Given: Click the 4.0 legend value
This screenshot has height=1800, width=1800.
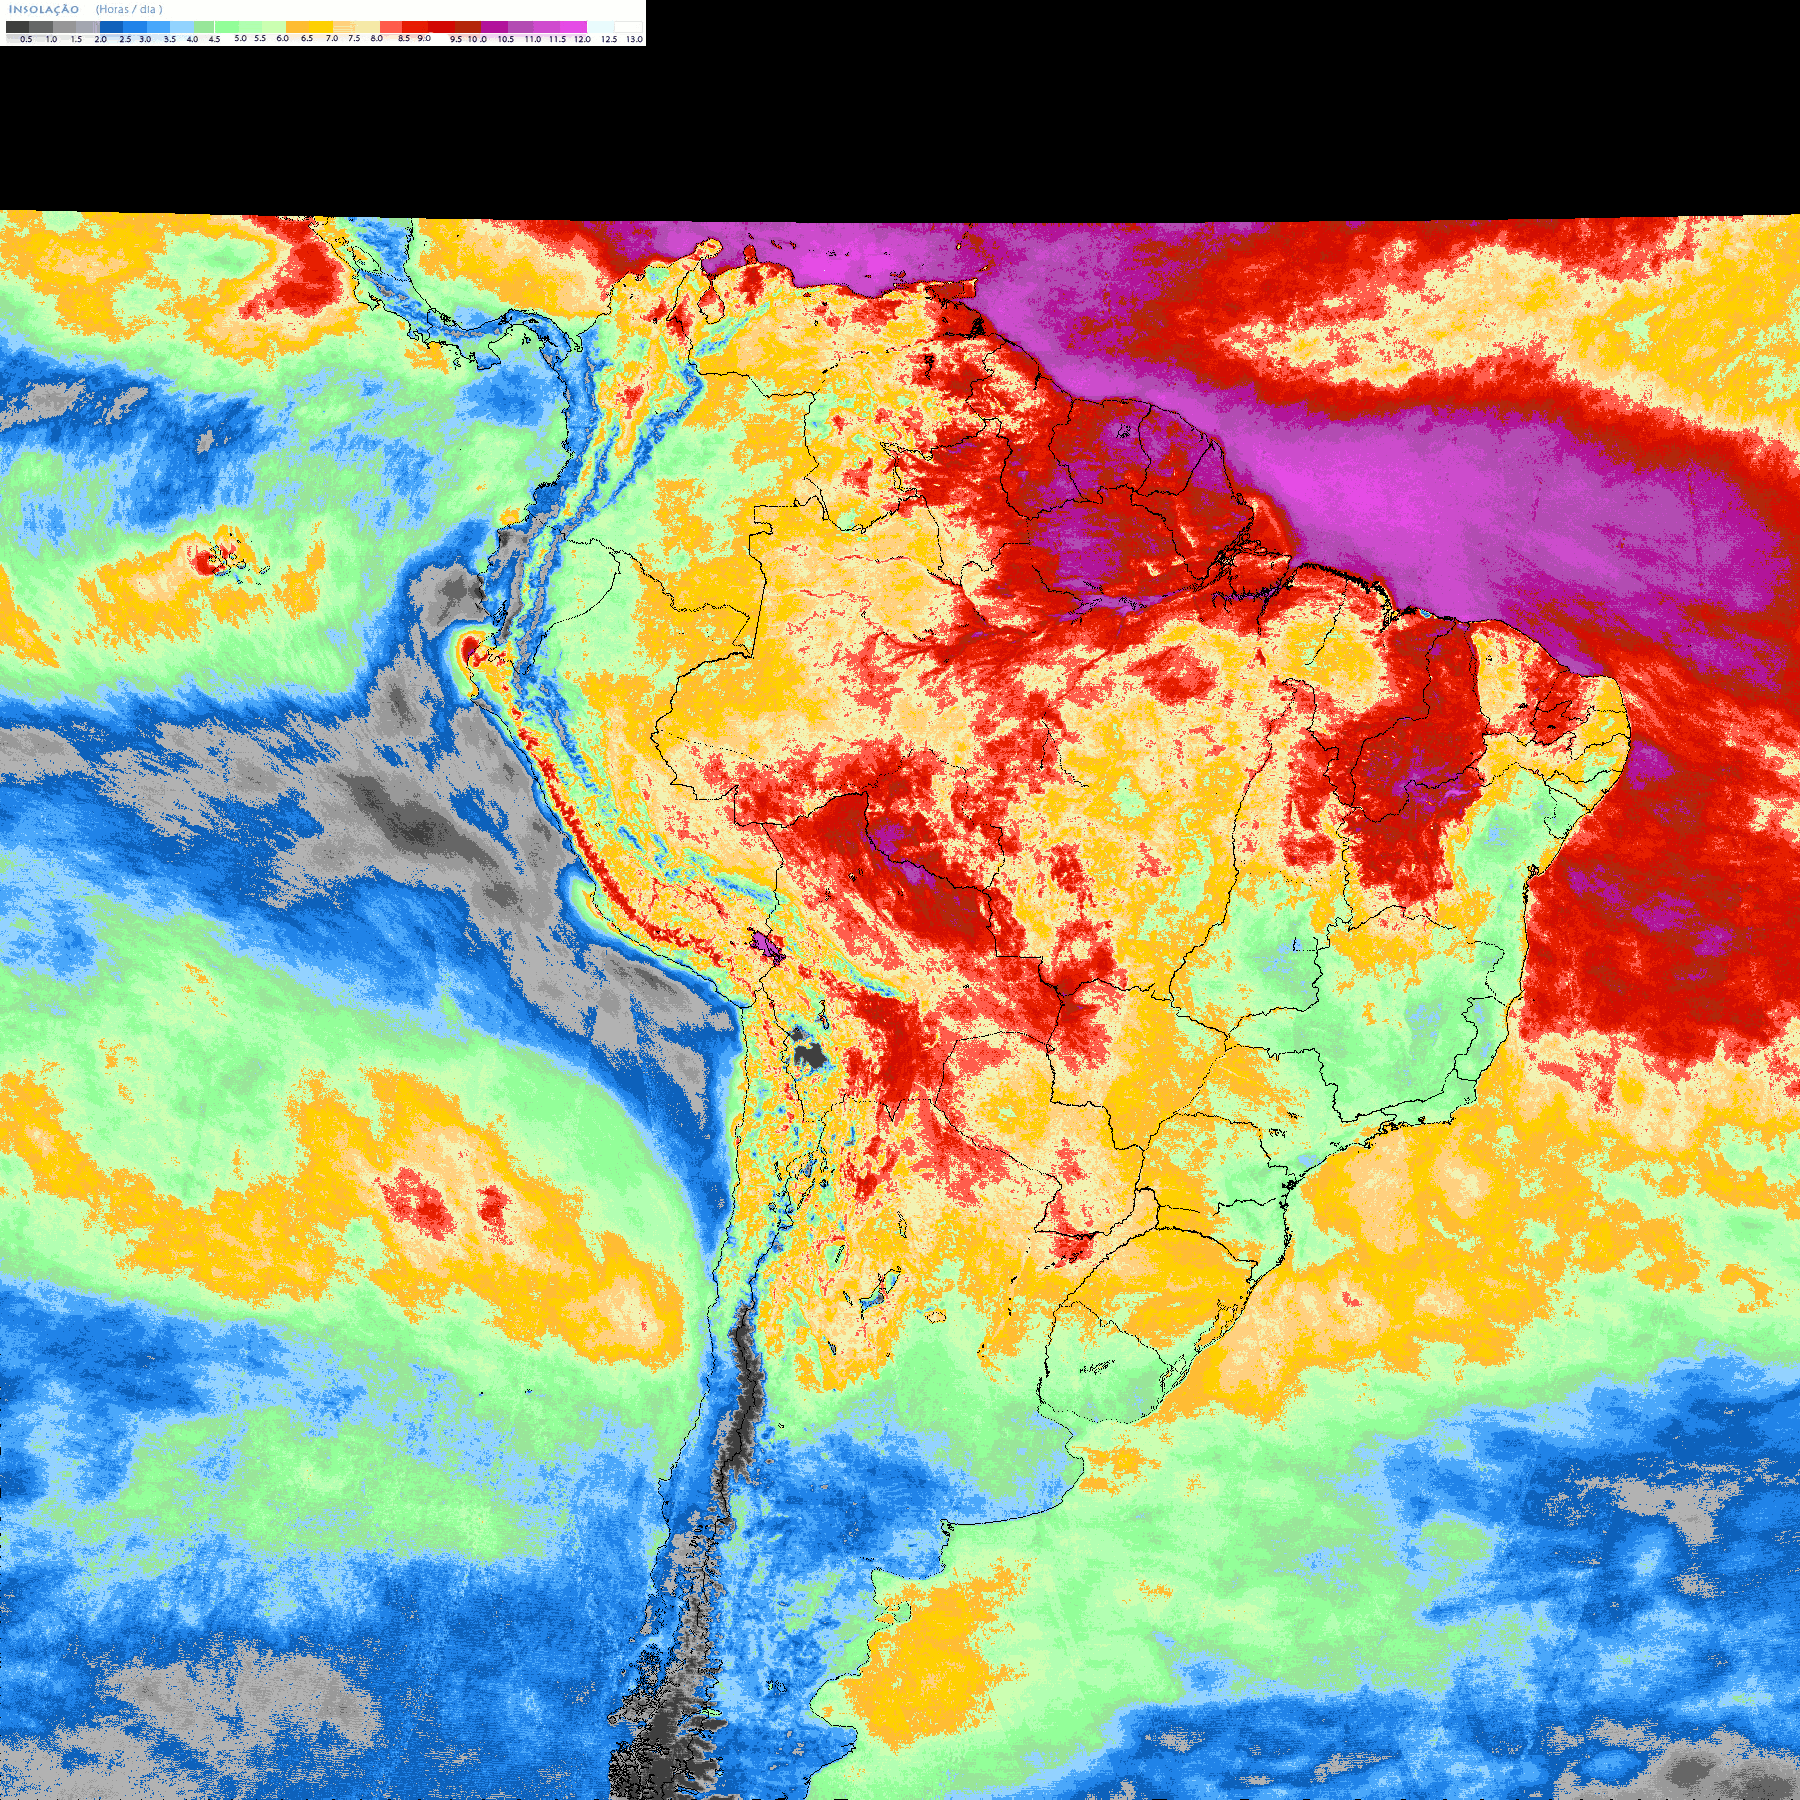Looking at the screenshot, I should [192, 39].
